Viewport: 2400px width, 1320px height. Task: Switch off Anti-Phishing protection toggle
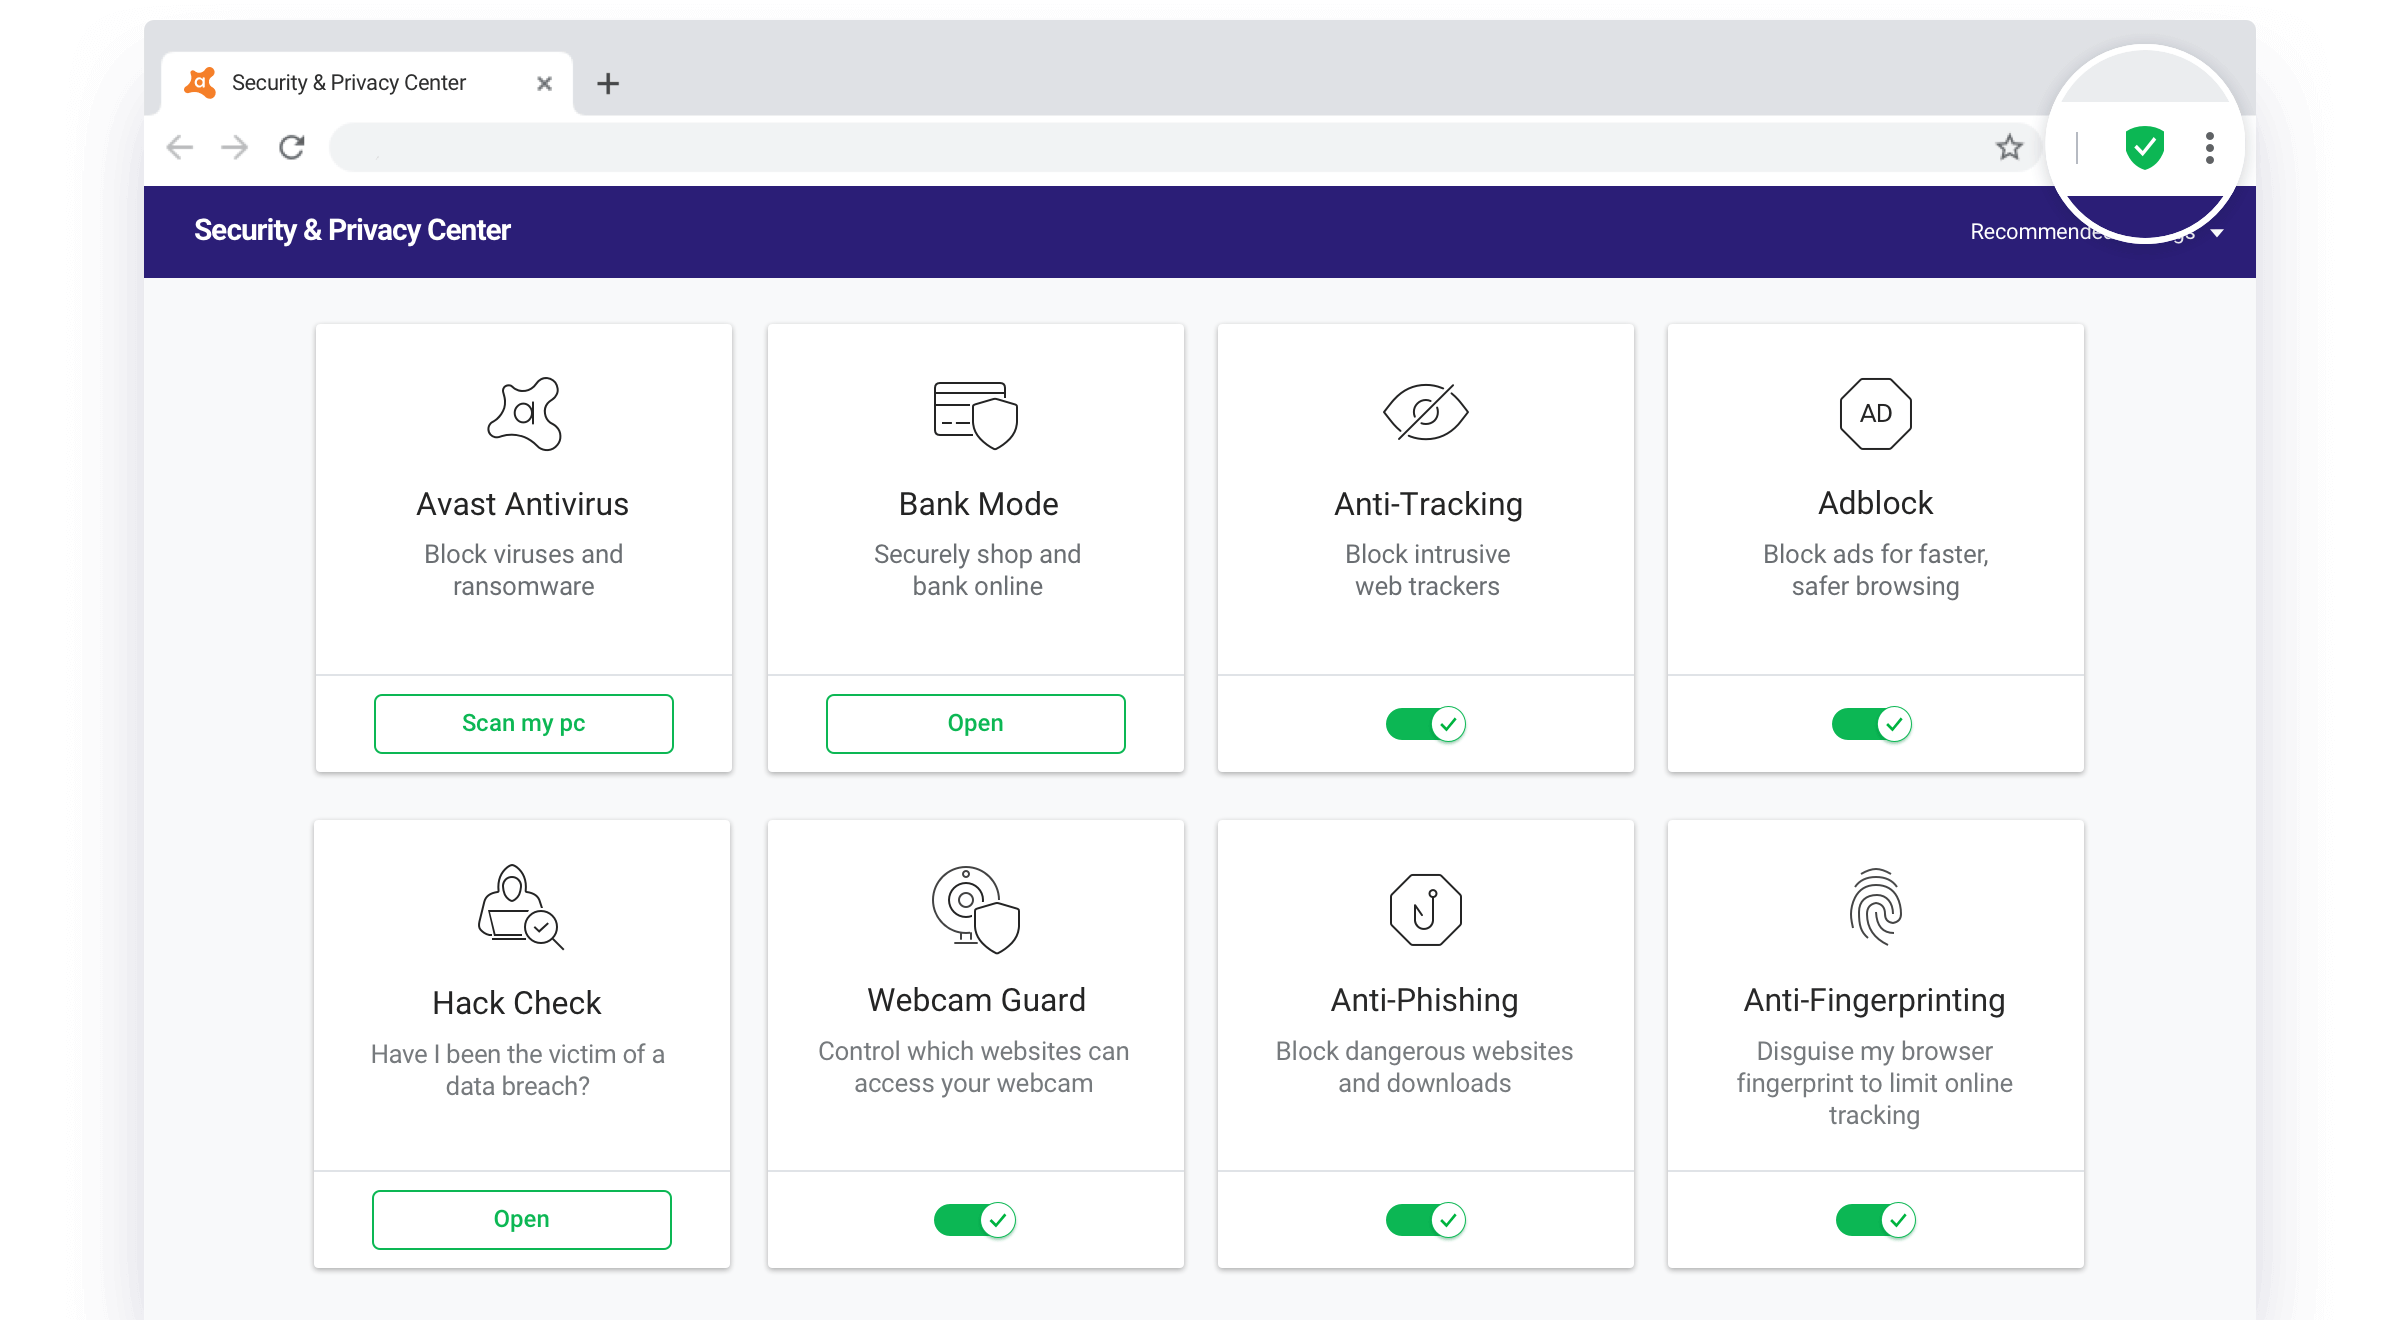[1425, 1220]
